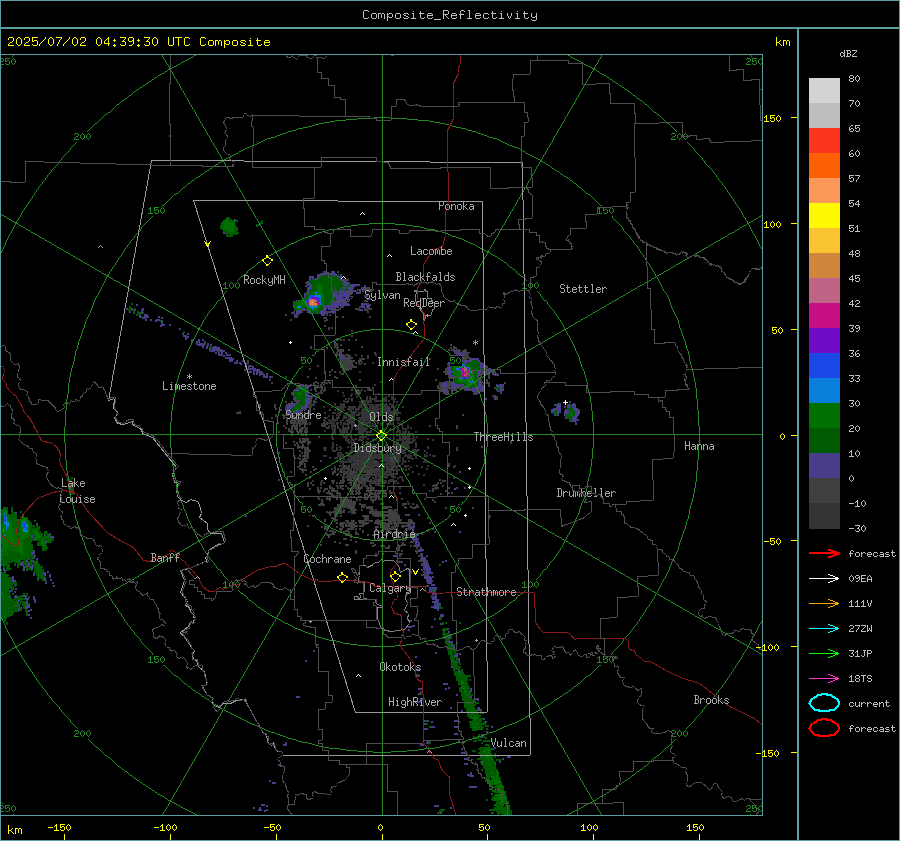Click the Strathmore label

tap(486, 592)
